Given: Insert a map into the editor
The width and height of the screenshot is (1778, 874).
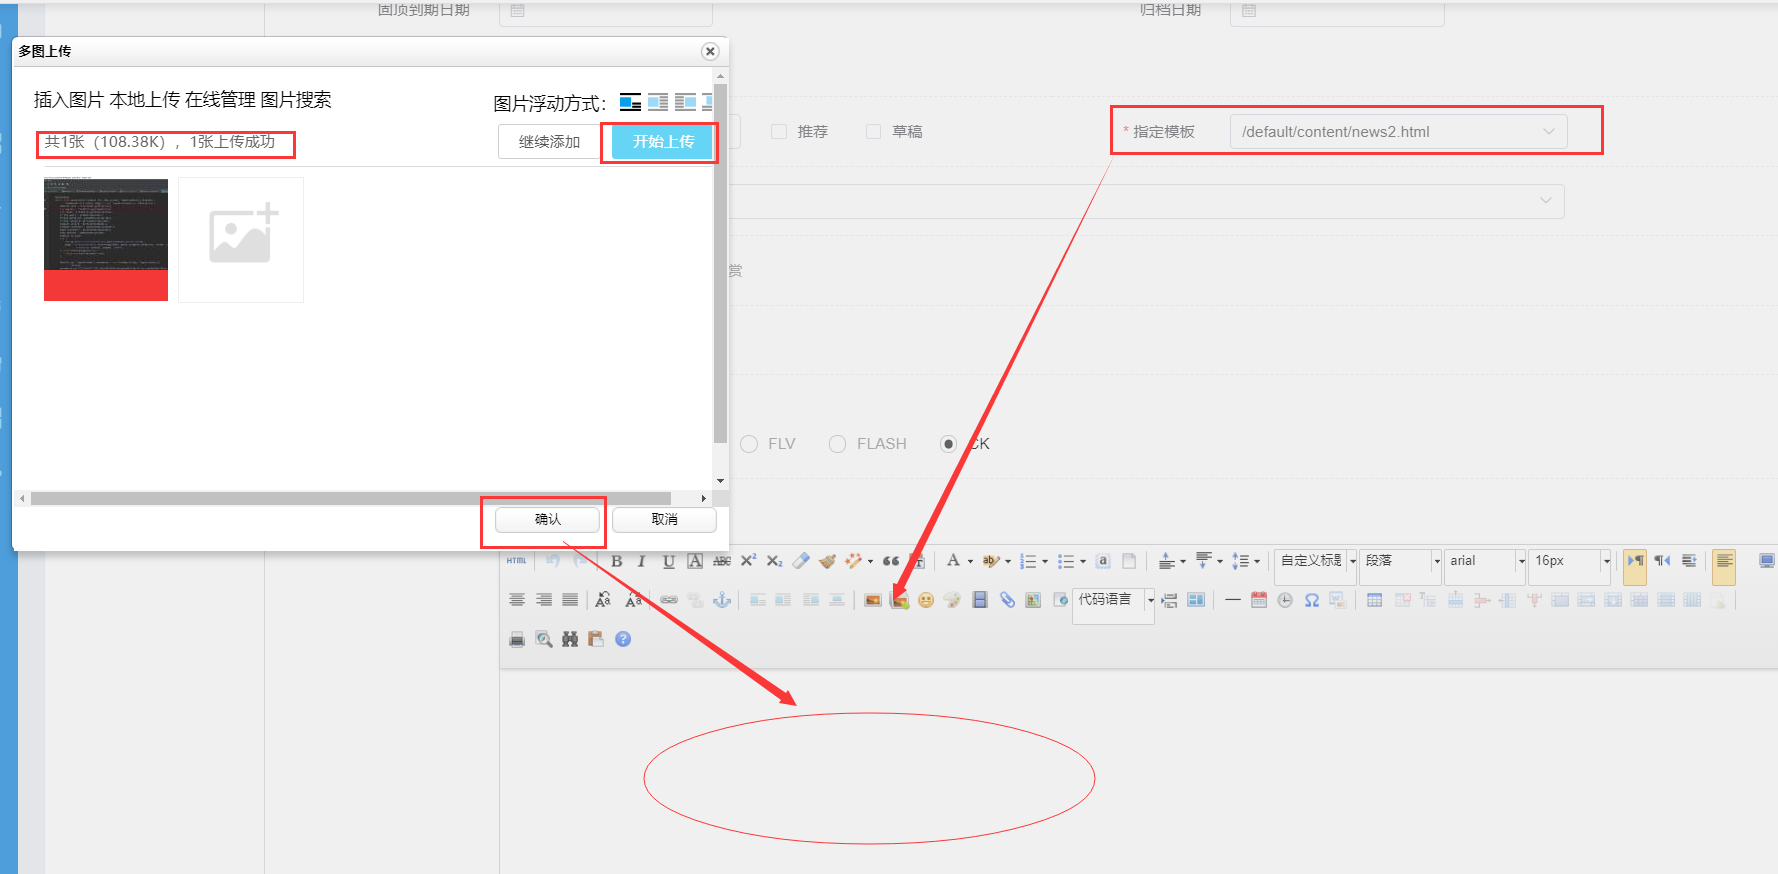Looking at the screenshot, I should (x=1033, y=600).
